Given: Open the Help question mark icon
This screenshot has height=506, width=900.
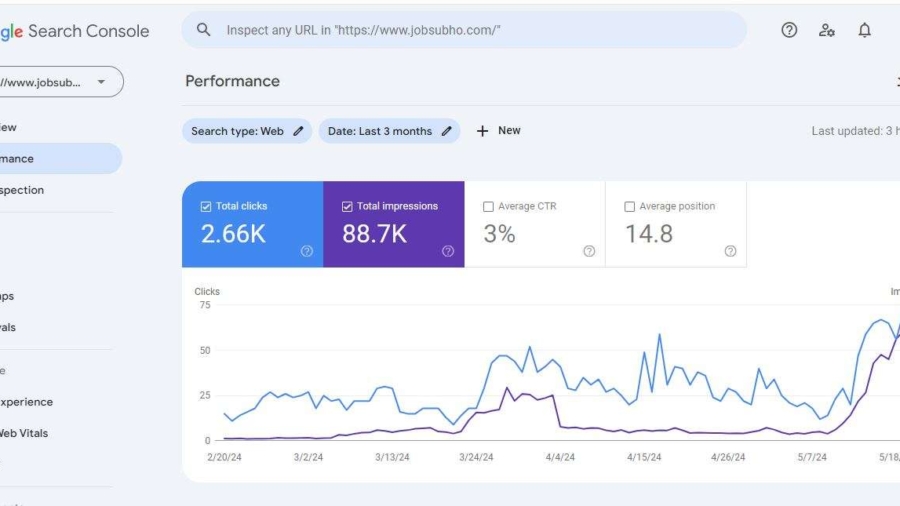Looking at the screenshot, I should coord(789,30).
